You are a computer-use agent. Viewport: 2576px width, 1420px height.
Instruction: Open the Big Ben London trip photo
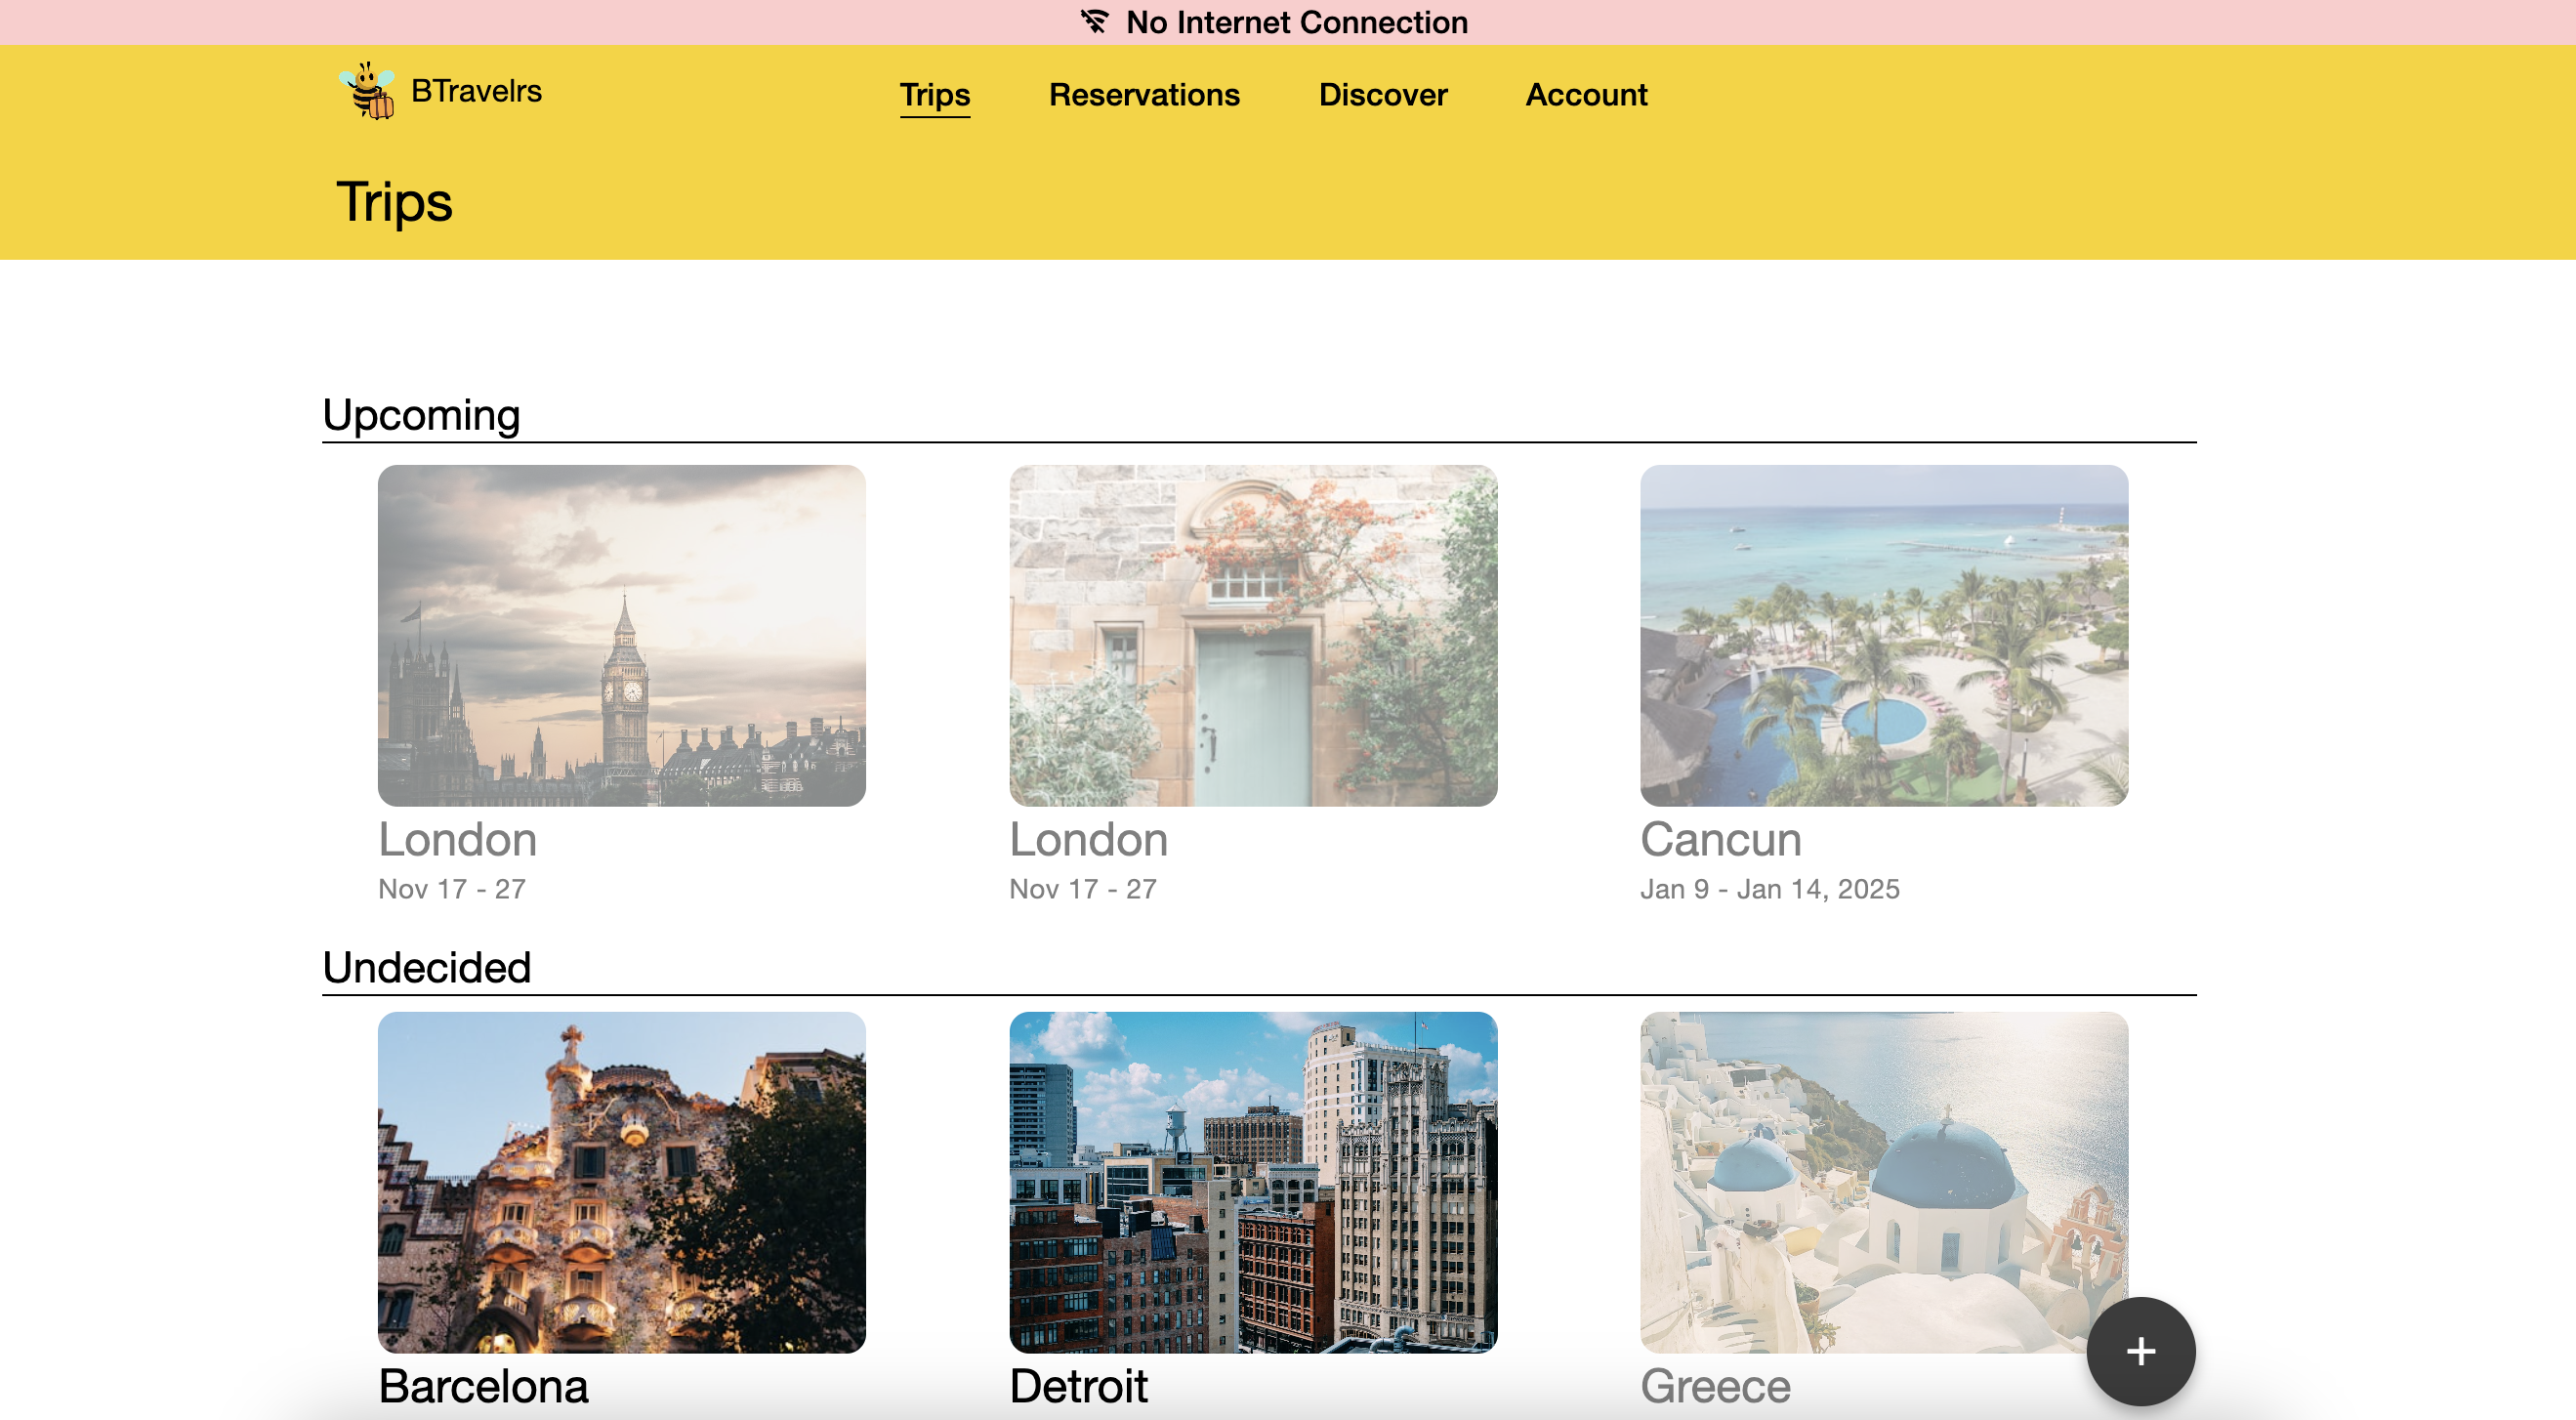(621, 635)
